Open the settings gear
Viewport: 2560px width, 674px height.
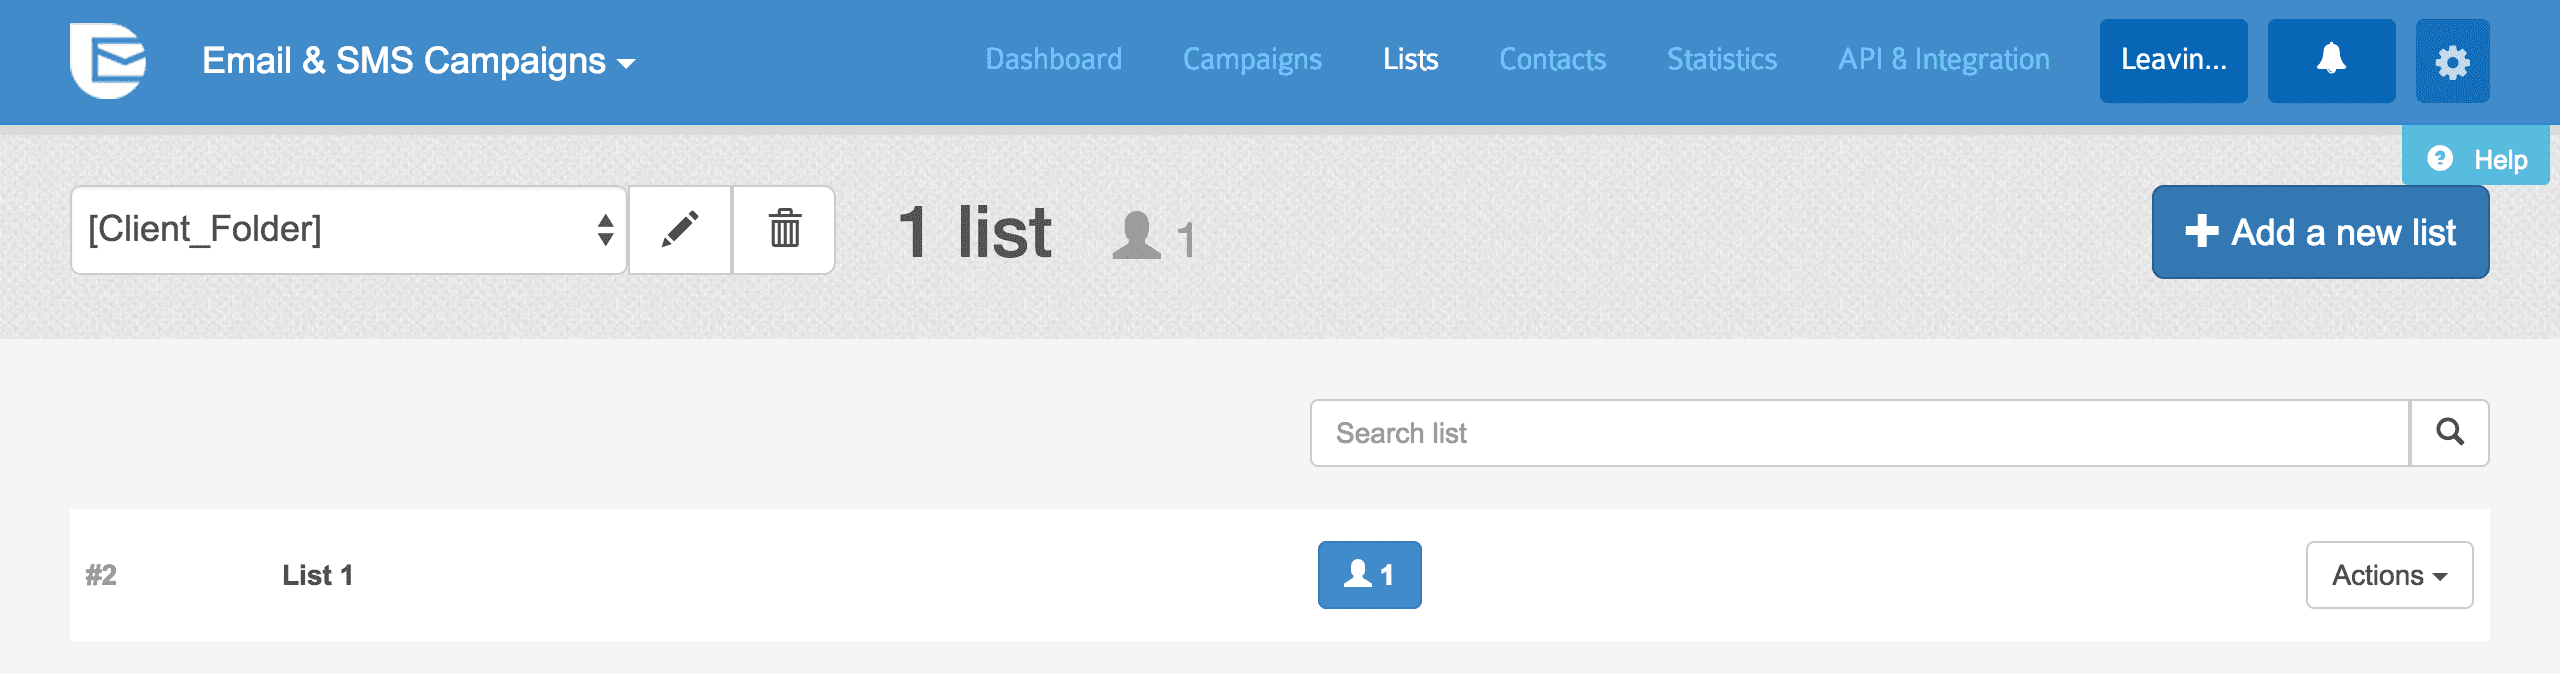click(x=2452, y=61)
